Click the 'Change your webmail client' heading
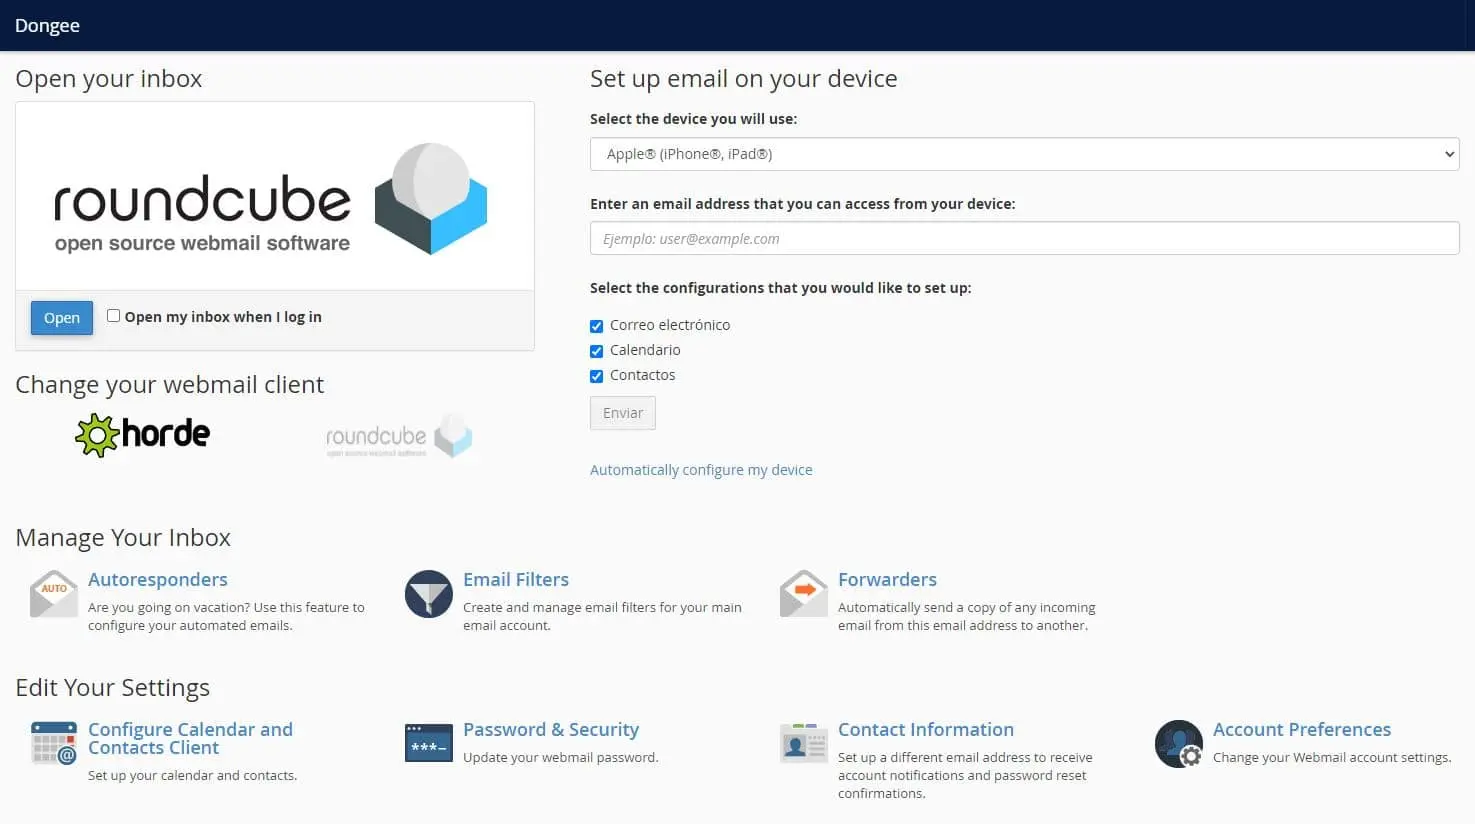Viewport: 1475px width, 824px height. pos(170,384)
